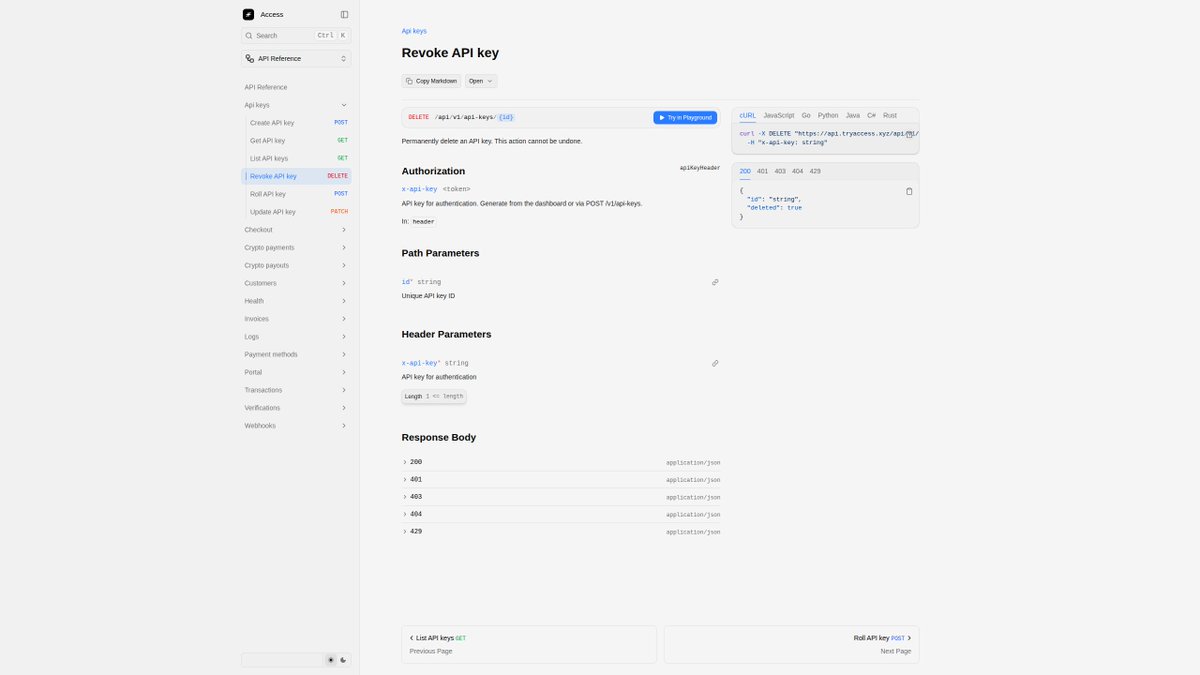The width and height of the screenshot is (1200, 675).
Task: Go to next page Roll API key
Action: 791,644
